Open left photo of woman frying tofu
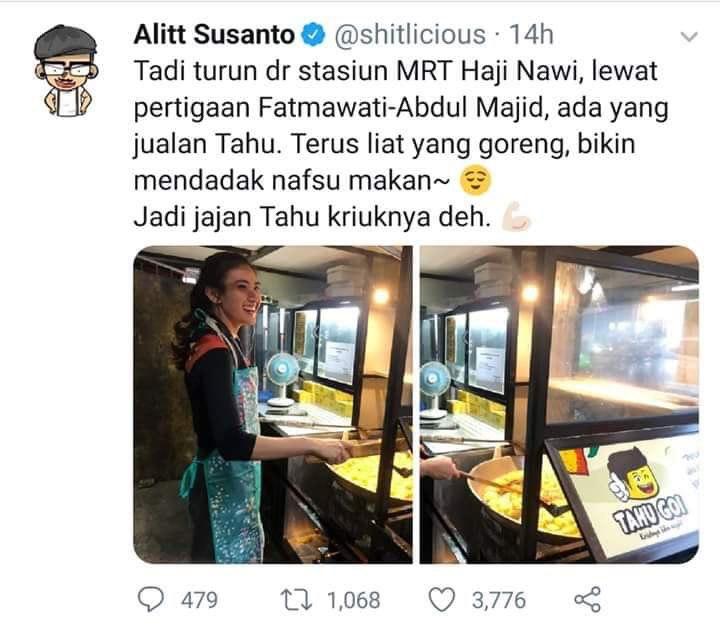The image size is (720, 631). click(273, 405)
